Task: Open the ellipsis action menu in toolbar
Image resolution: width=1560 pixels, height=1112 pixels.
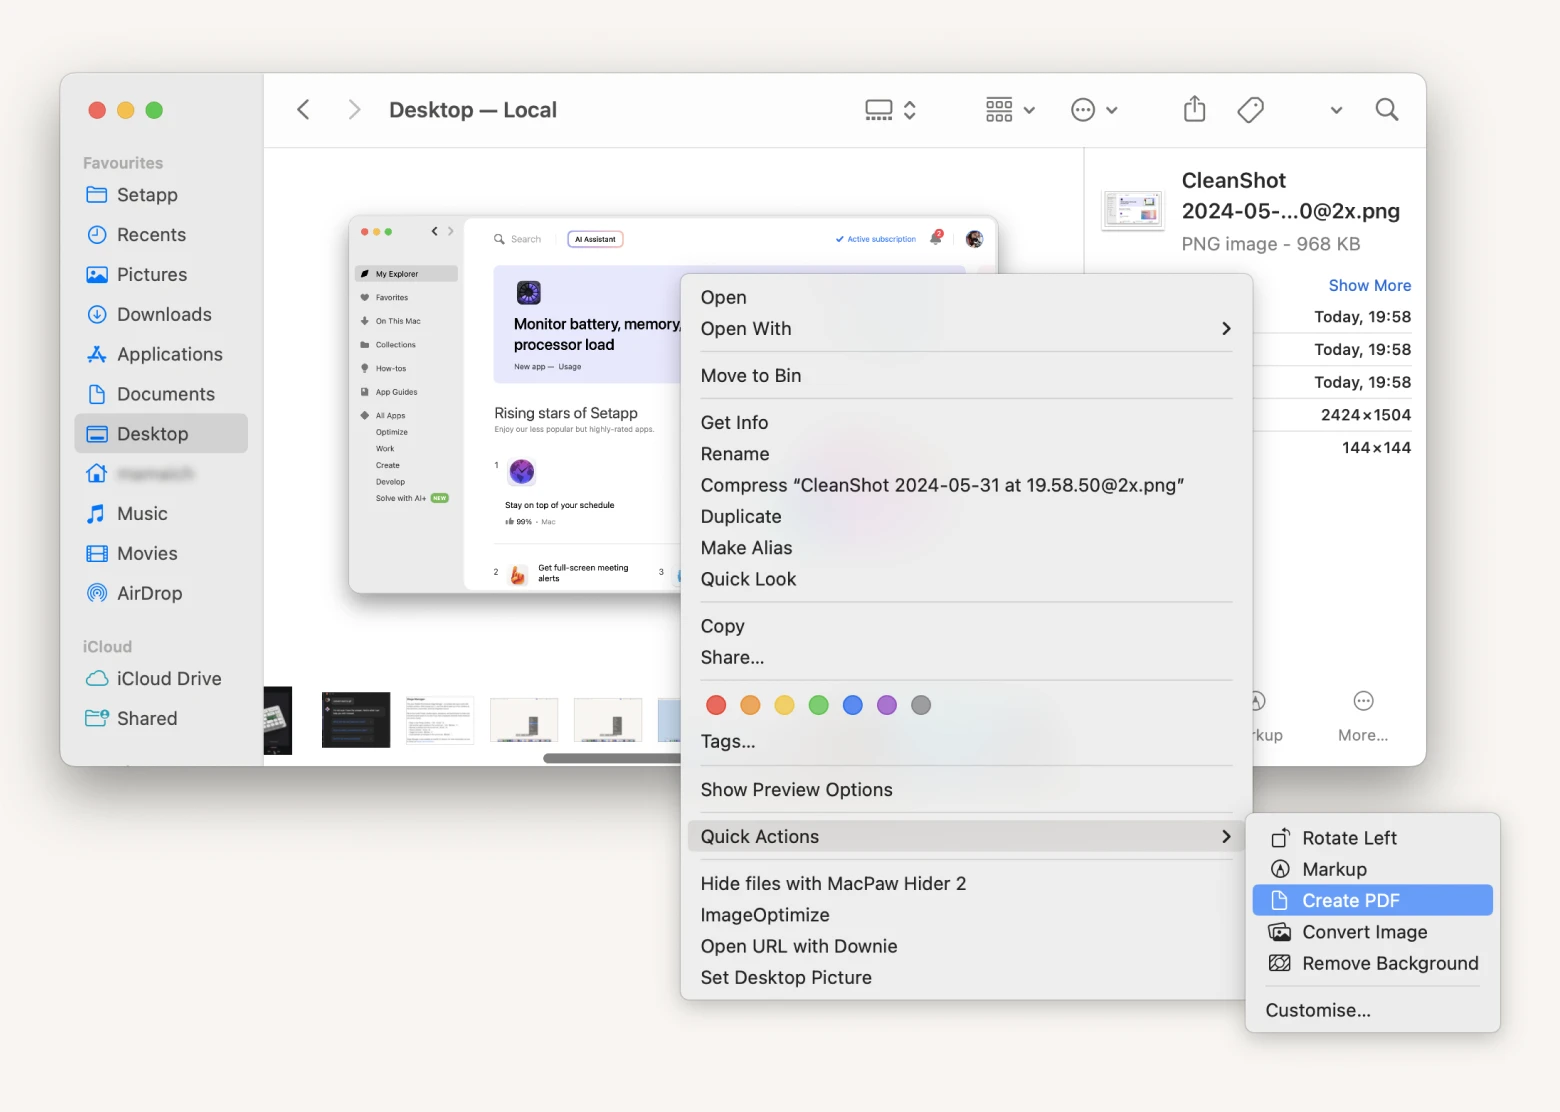Action: pyautogui.click(x=1094, y=110)
